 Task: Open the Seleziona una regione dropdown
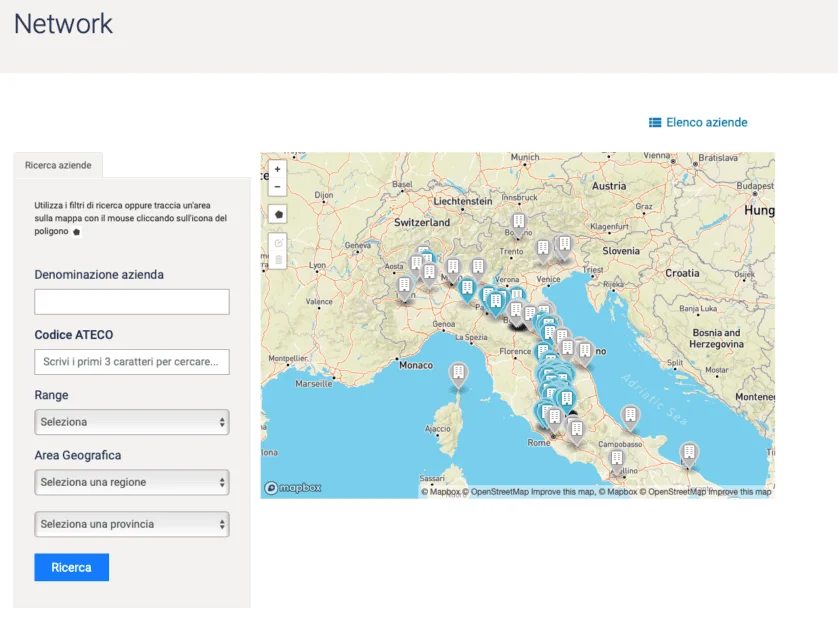[x=132, y=482]
